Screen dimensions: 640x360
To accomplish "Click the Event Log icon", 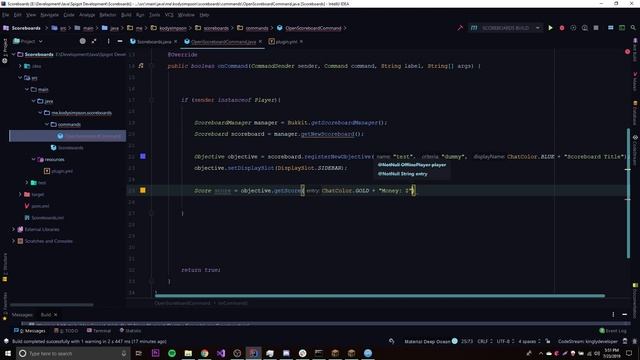I will (602, 331).
